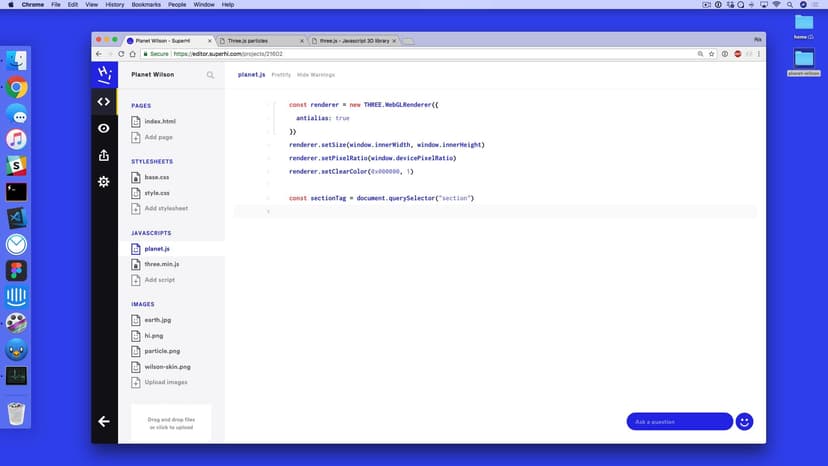Click the Ask a question input field

tap(679, 421)
